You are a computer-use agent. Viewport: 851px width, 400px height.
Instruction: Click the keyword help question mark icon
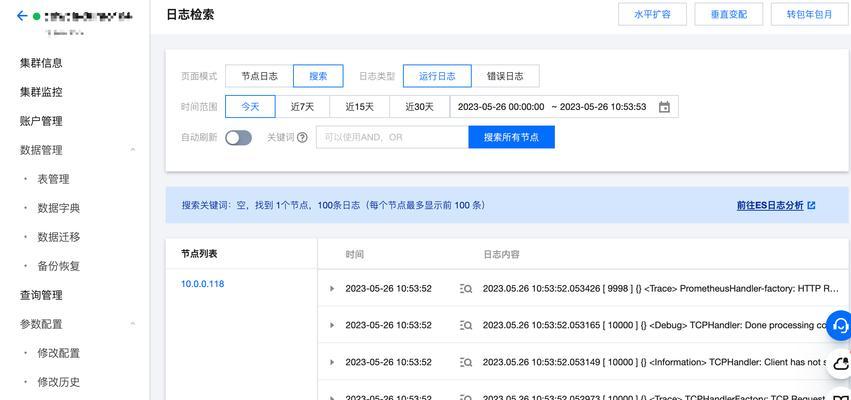302,137
